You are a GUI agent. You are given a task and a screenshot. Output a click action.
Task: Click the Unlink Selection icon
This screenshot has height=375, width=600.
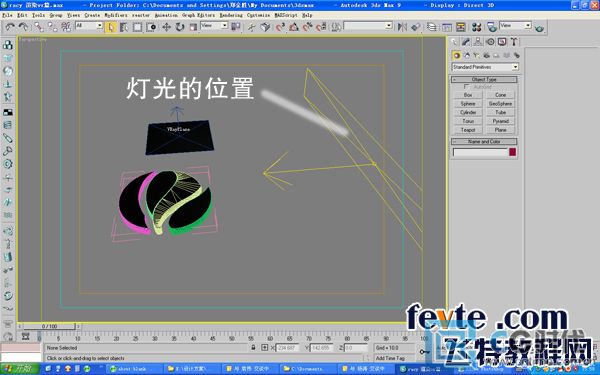tap(52, 27)
